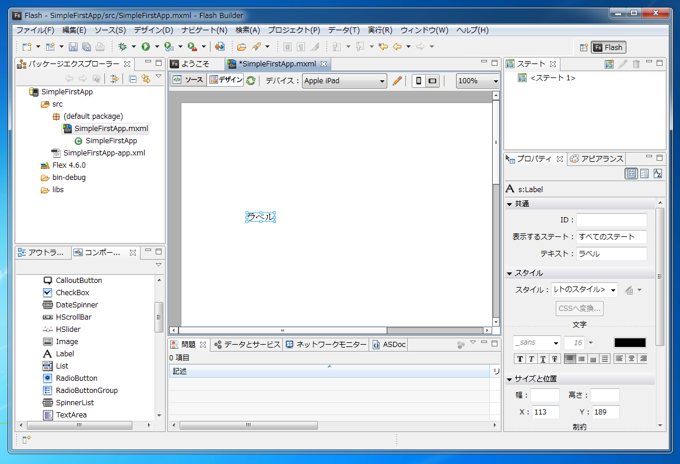The width and height of the screenshot is (680, 464).
Task: Set device orientation to portrait
Action: point(418,81)
